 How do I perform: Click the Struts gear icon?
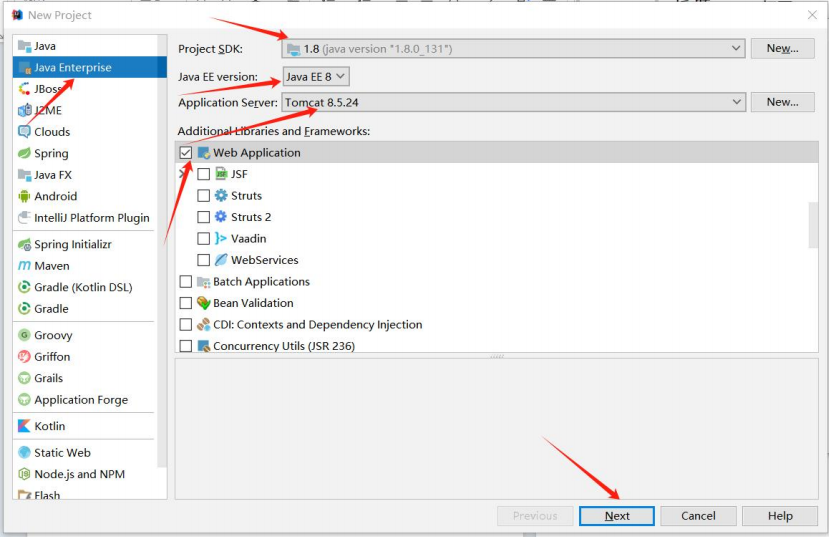coord(221,196)
